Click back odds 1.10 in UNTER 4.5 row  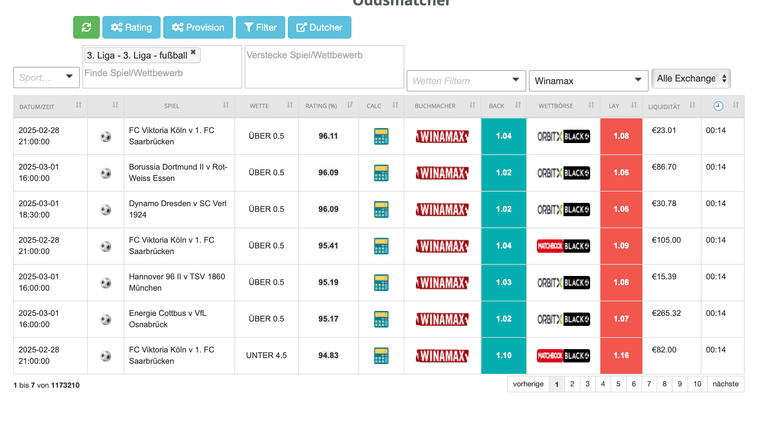504,356
